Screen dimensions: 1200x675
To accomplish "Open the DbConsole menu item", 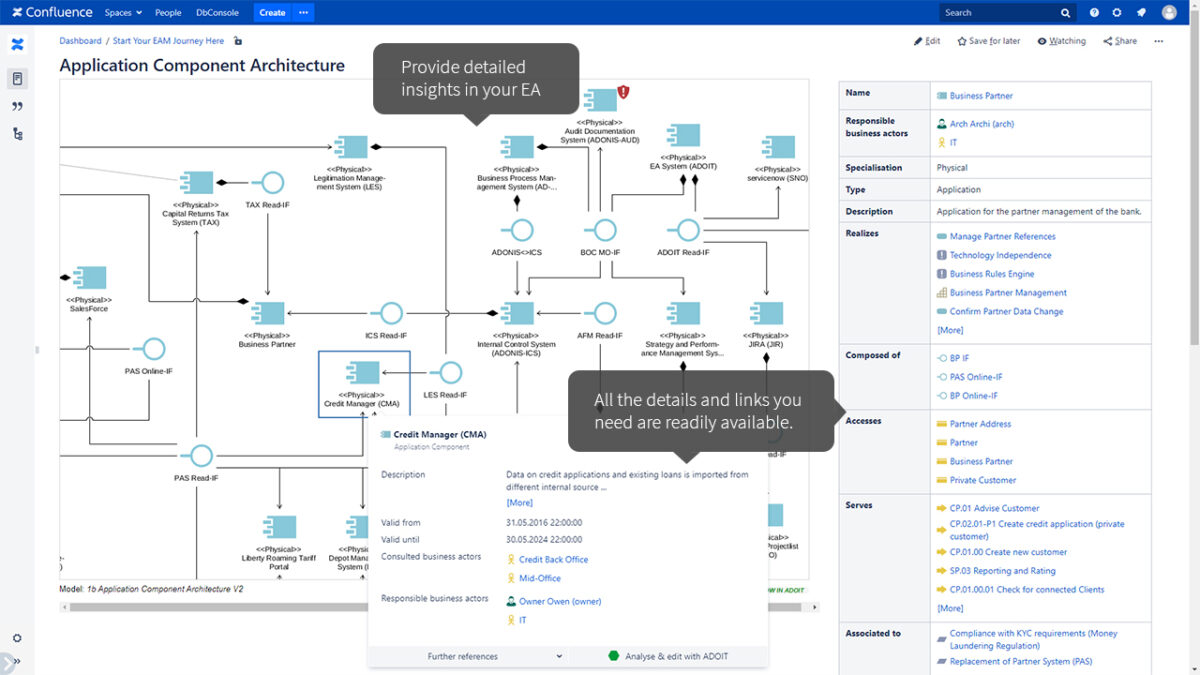I will pos(217,13).
